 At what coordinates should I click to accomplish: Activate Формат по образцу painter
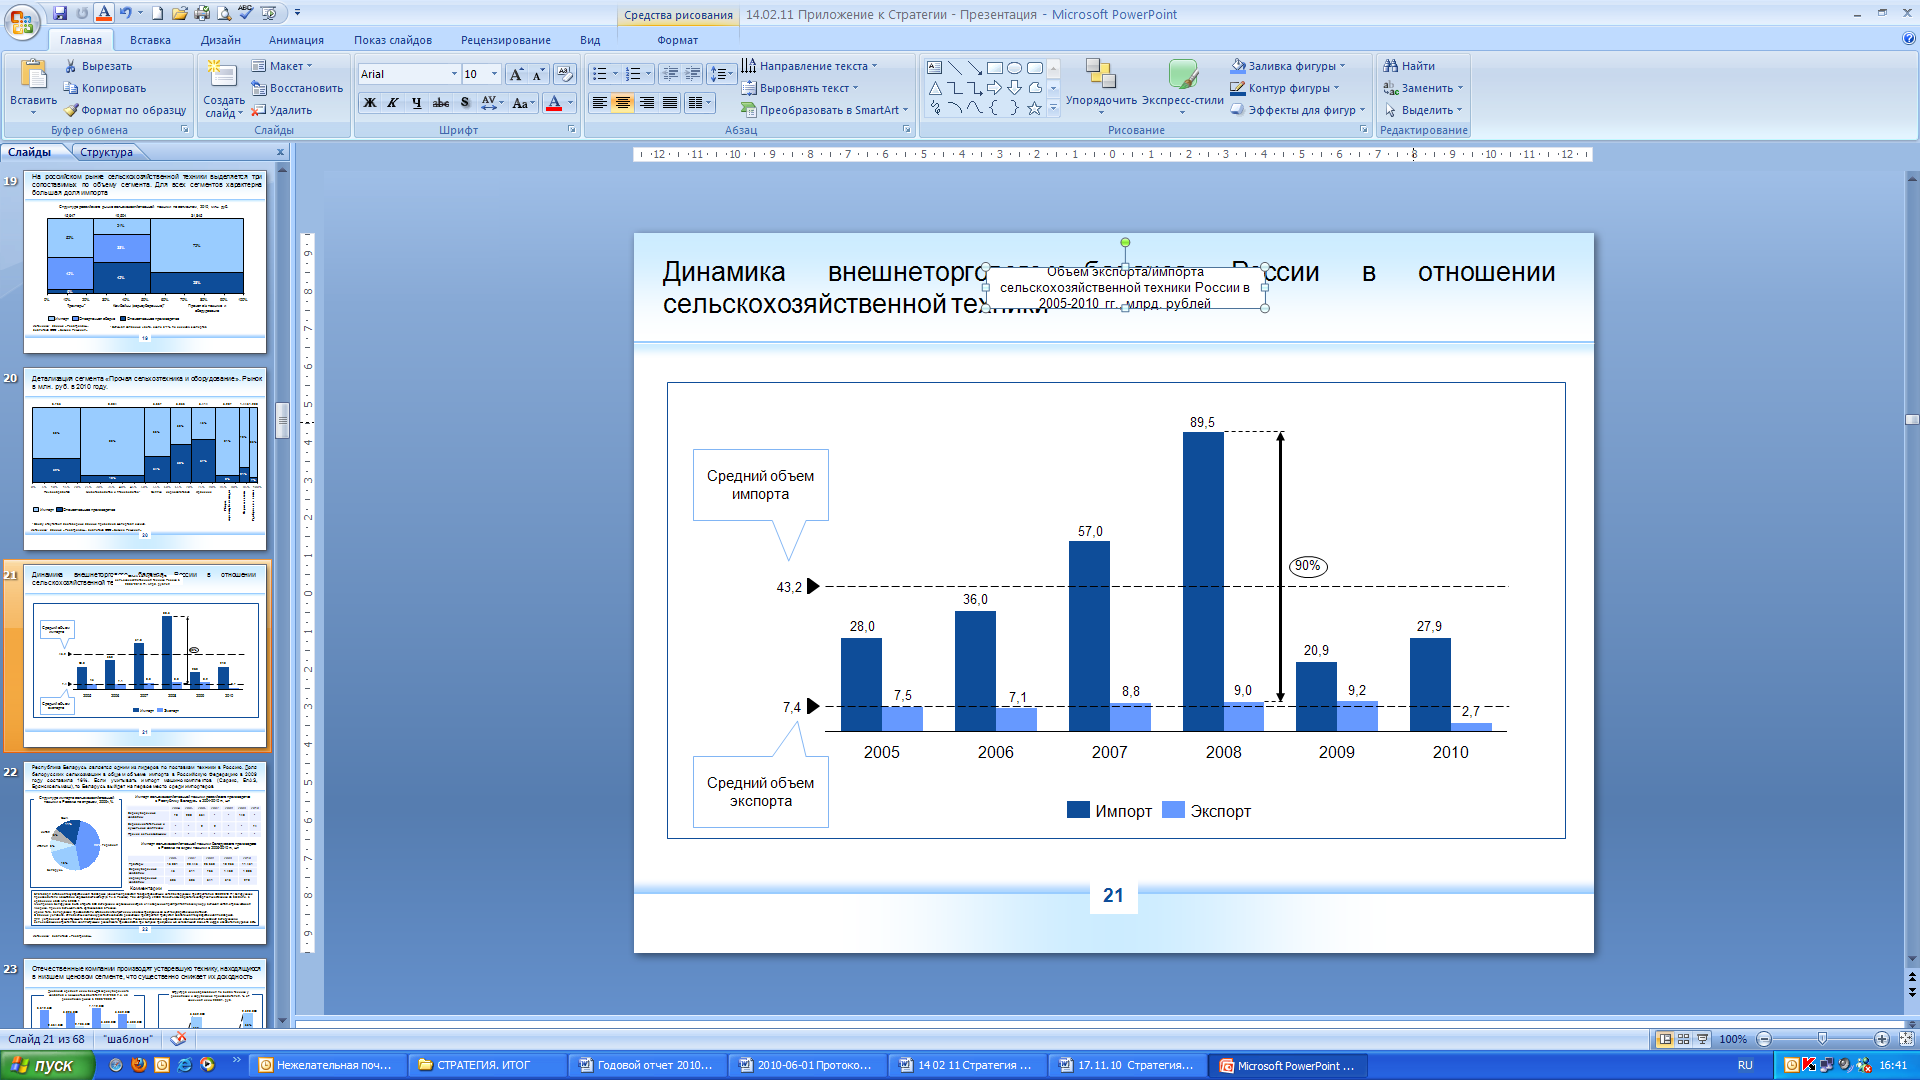point(125,110)
